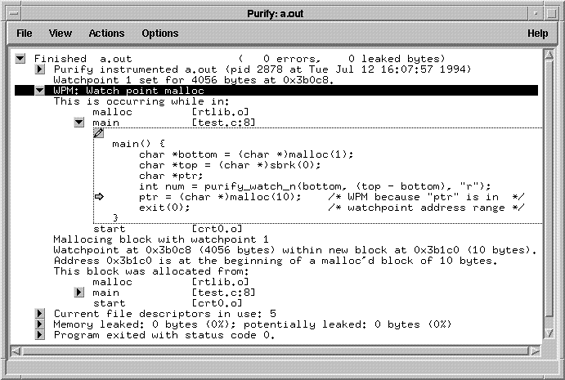Collapse WPM Watch point malloc entry
Viewport: 565px width, 380px height.
point(40,90)
